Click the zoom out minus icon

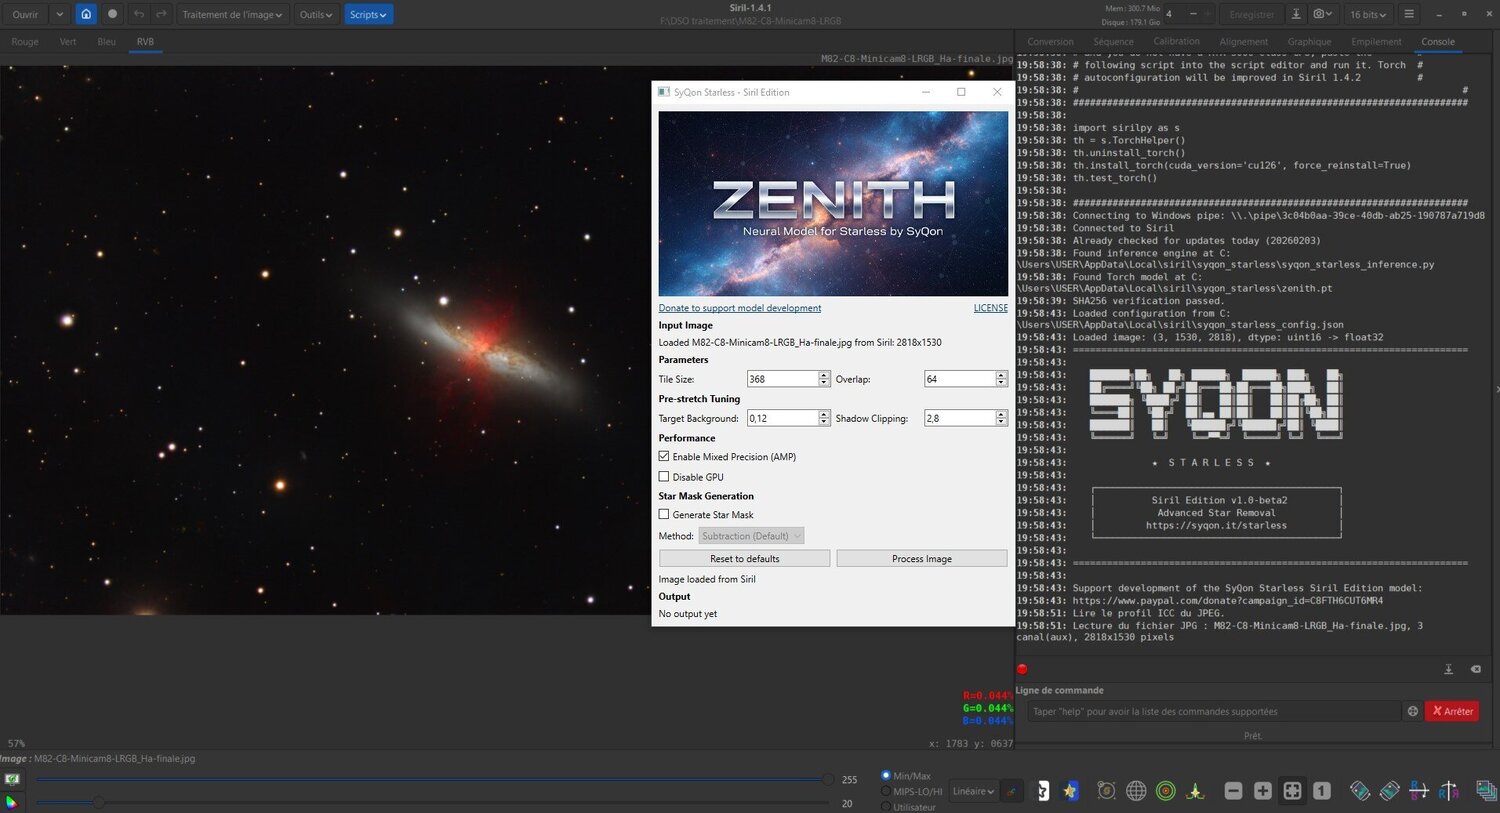1233,791
